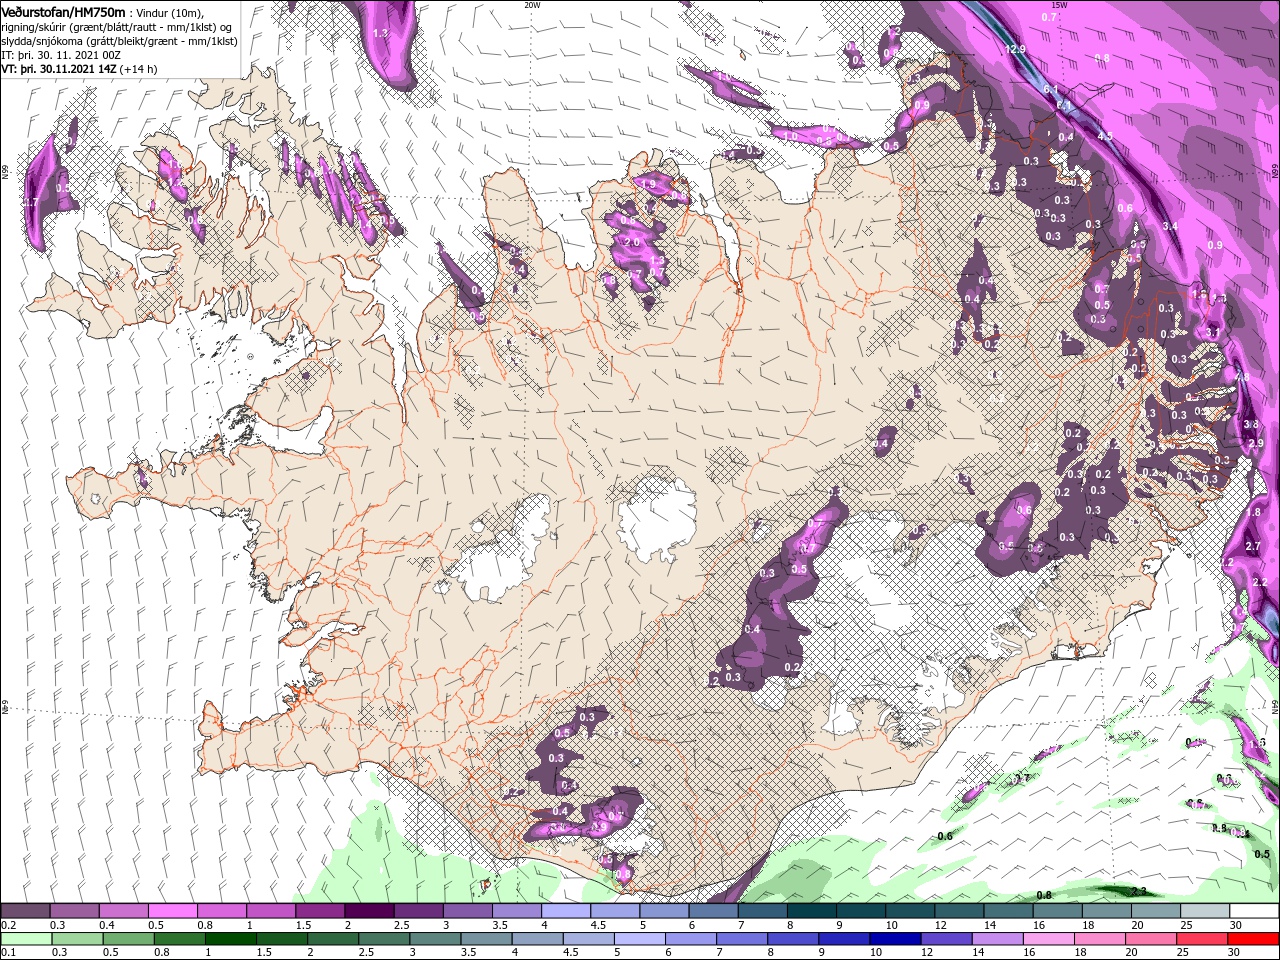Pick the upper-row legend swatch labeled 0.4

tap(123, 911)
